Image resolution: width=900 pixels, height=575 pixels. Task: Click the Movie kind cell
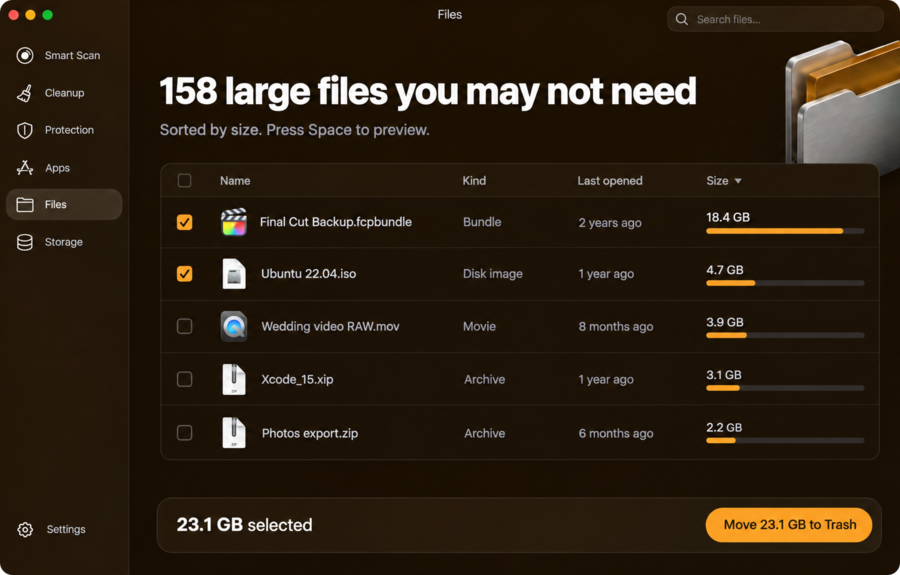tap(479, 327)
